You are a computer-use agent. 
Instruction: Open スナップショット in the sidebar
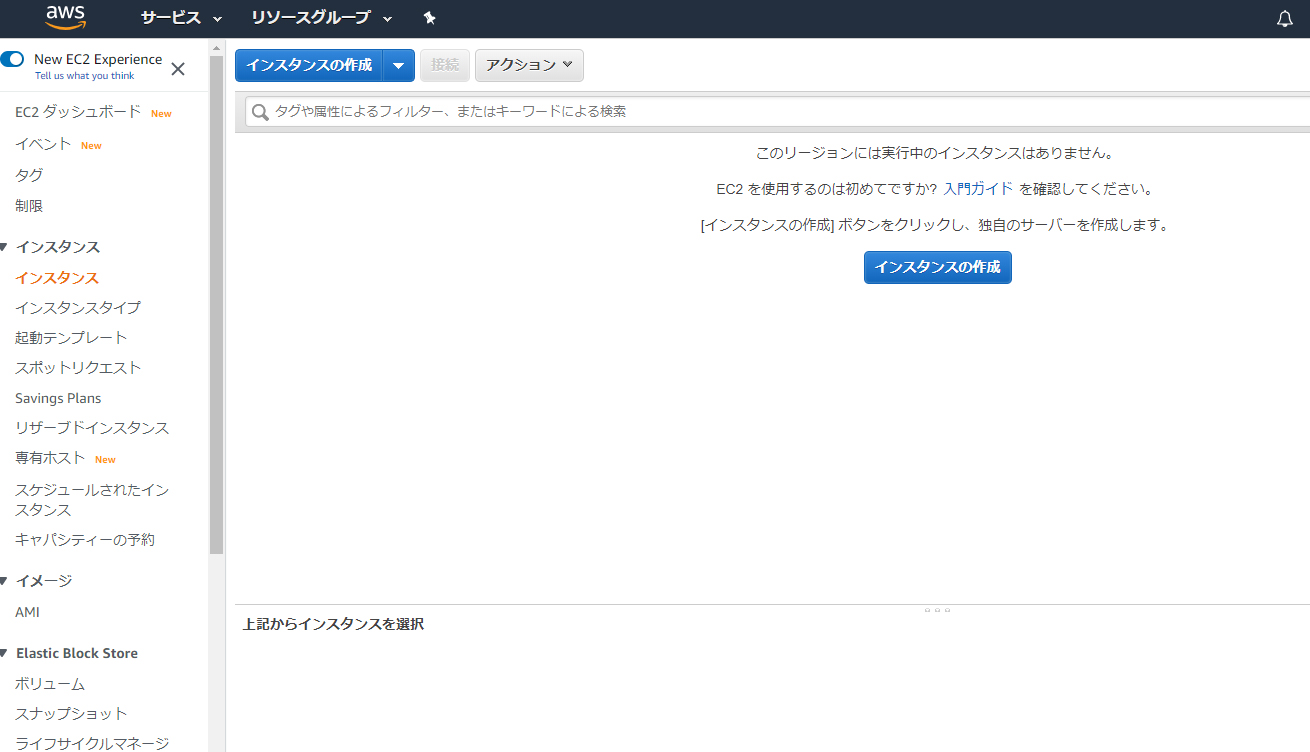coord(71,714)
